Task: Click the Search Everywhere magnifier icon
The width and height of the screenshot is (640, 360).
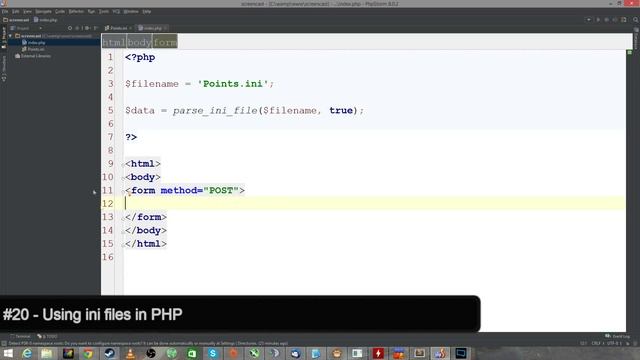Action: click(636, 20)
